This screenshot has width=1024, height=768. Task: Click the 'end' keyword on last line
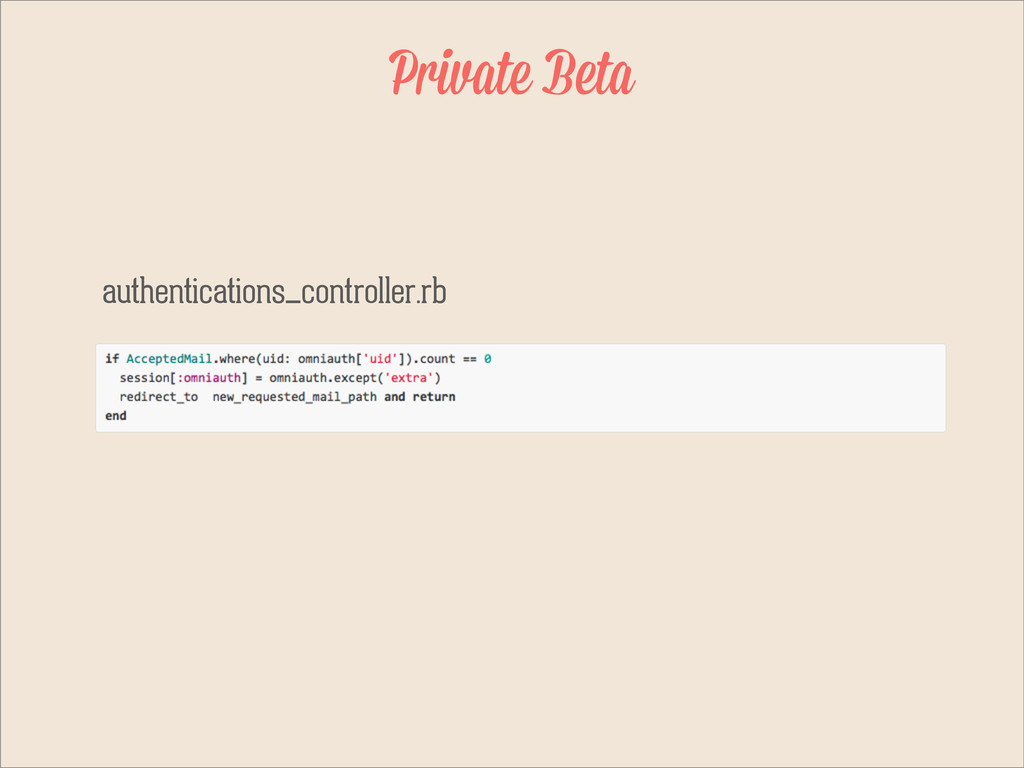point(116,415)
